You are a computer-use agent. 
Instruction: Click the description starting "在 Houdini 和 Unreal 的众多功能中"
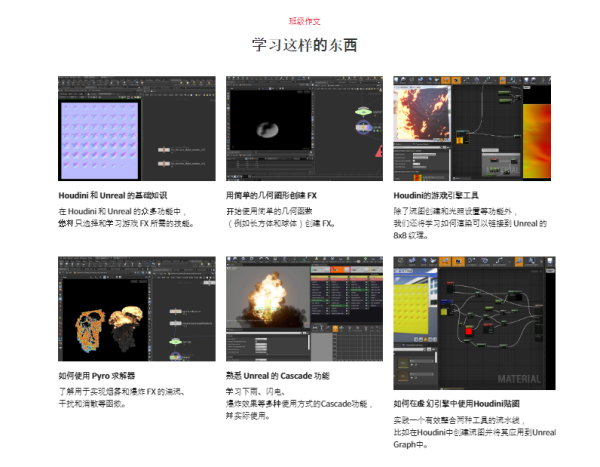126,217
